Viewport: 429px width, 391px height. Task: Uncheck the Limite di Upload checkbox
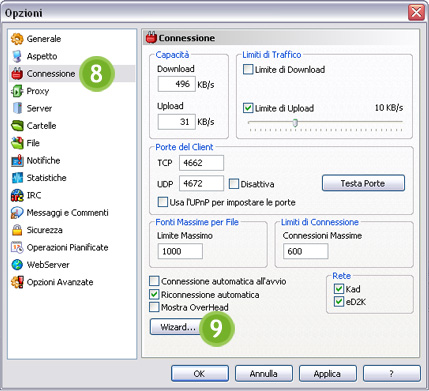coord(248,108)
